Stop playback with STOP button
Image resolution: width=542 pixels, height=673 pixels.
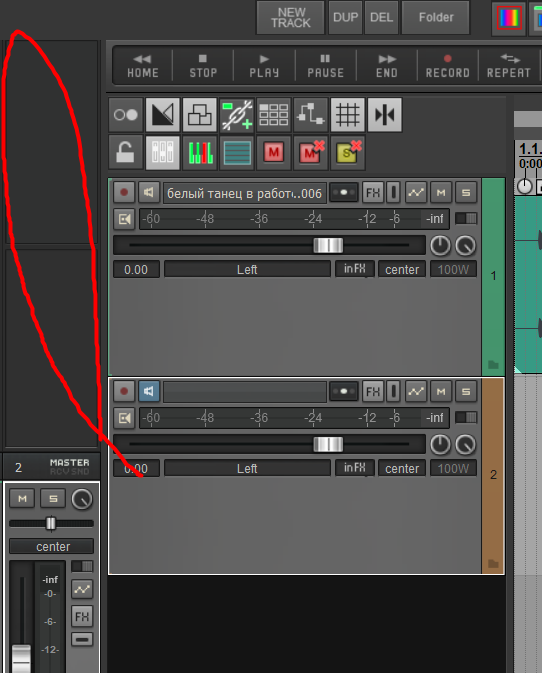[x=203, y=66]
